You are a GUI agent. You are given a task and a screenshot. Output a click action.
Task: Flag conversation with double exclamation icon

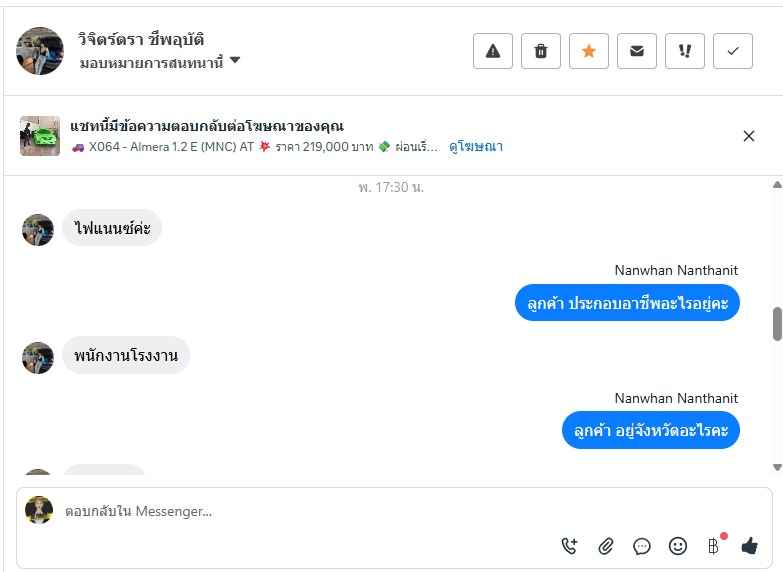(x=685, y=51)
